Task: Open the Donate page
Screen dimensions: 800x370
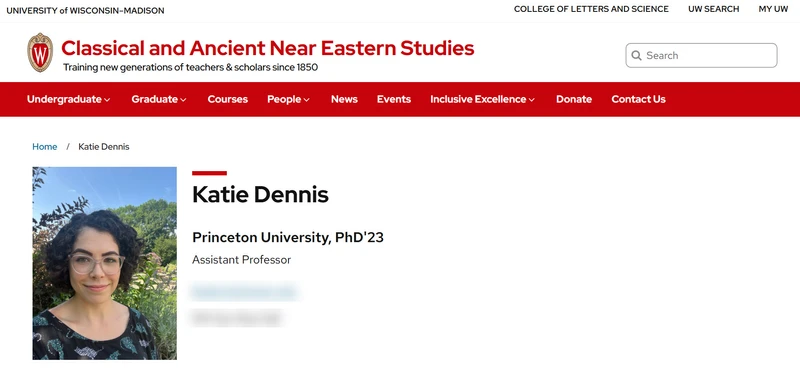Action: click(574, 99)
